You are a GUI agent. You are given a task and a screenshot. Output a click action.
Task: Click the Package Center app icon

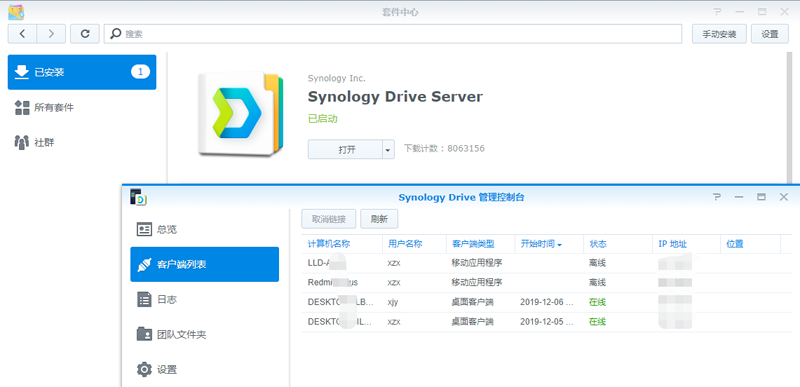tap(16, 12)
